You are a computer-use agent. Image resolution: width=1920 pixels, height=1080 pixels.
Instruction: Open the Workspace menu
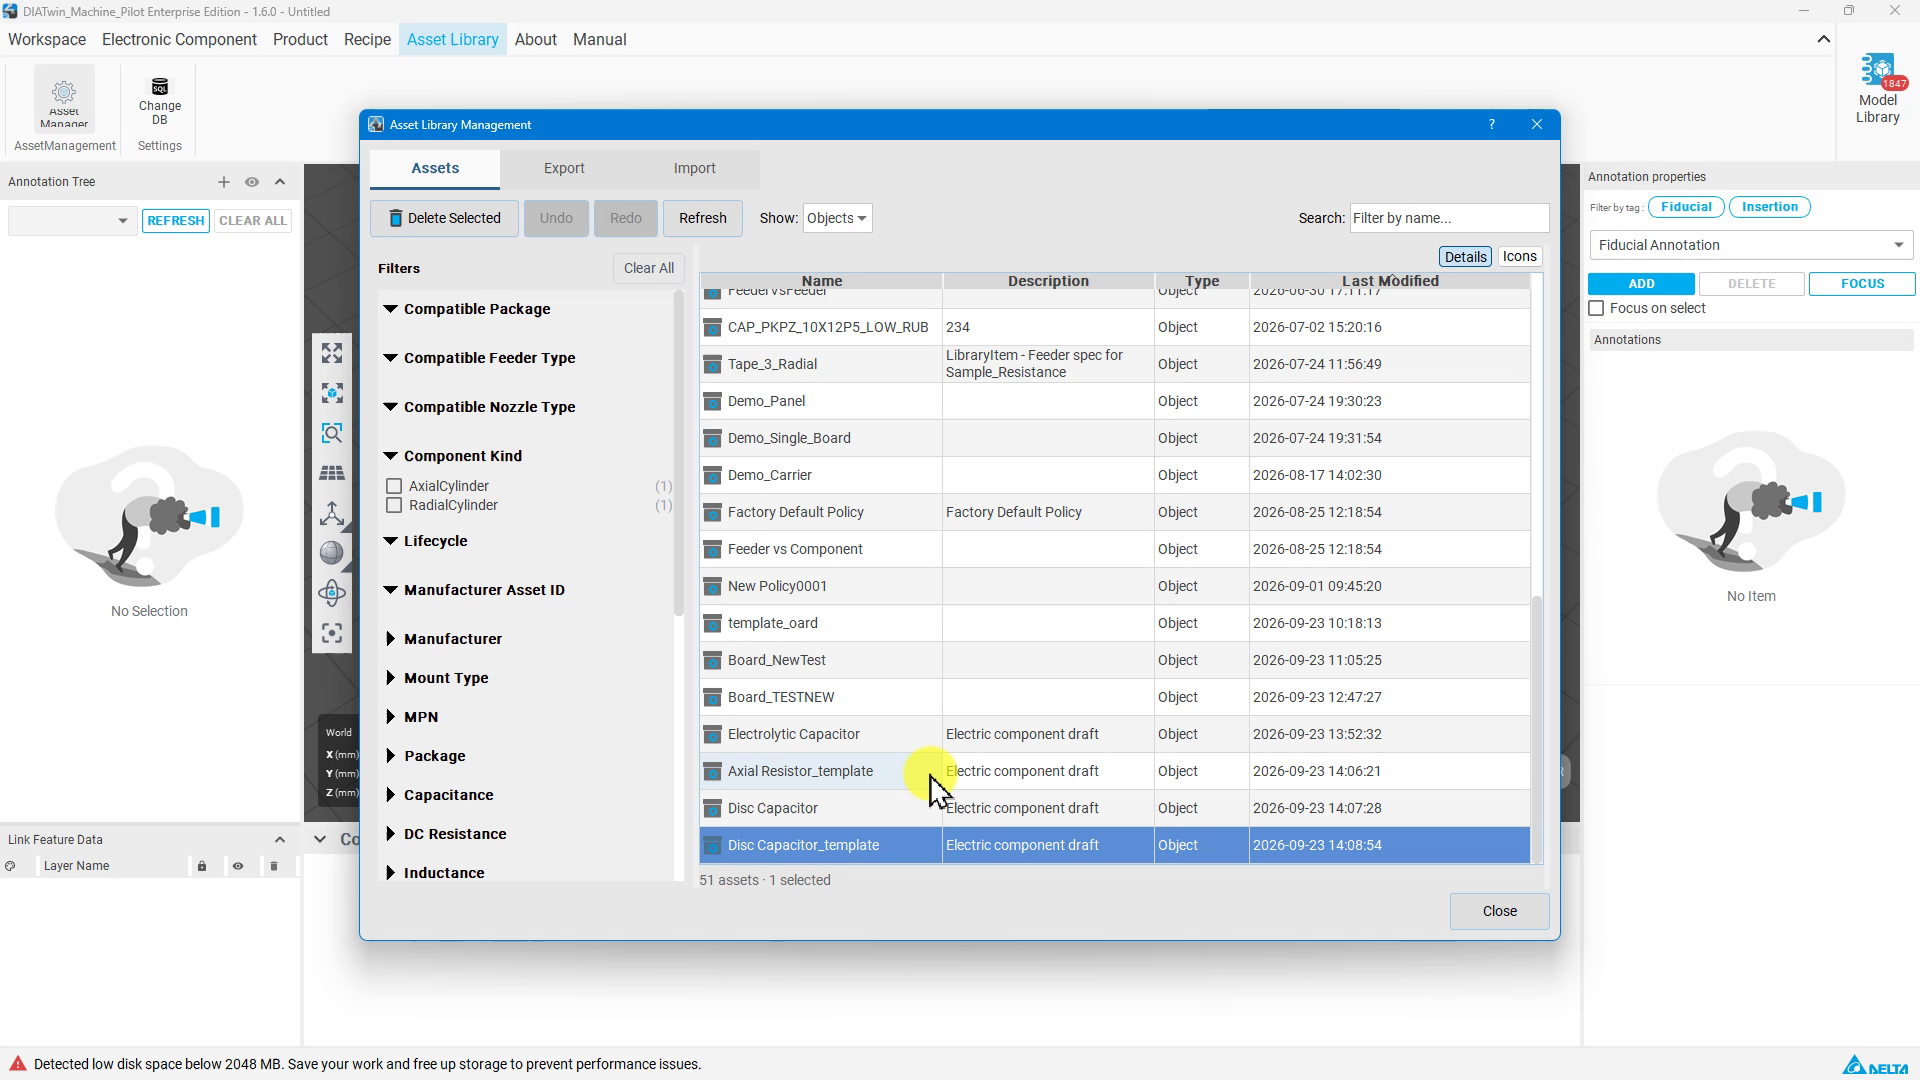[x=47, y=40]
